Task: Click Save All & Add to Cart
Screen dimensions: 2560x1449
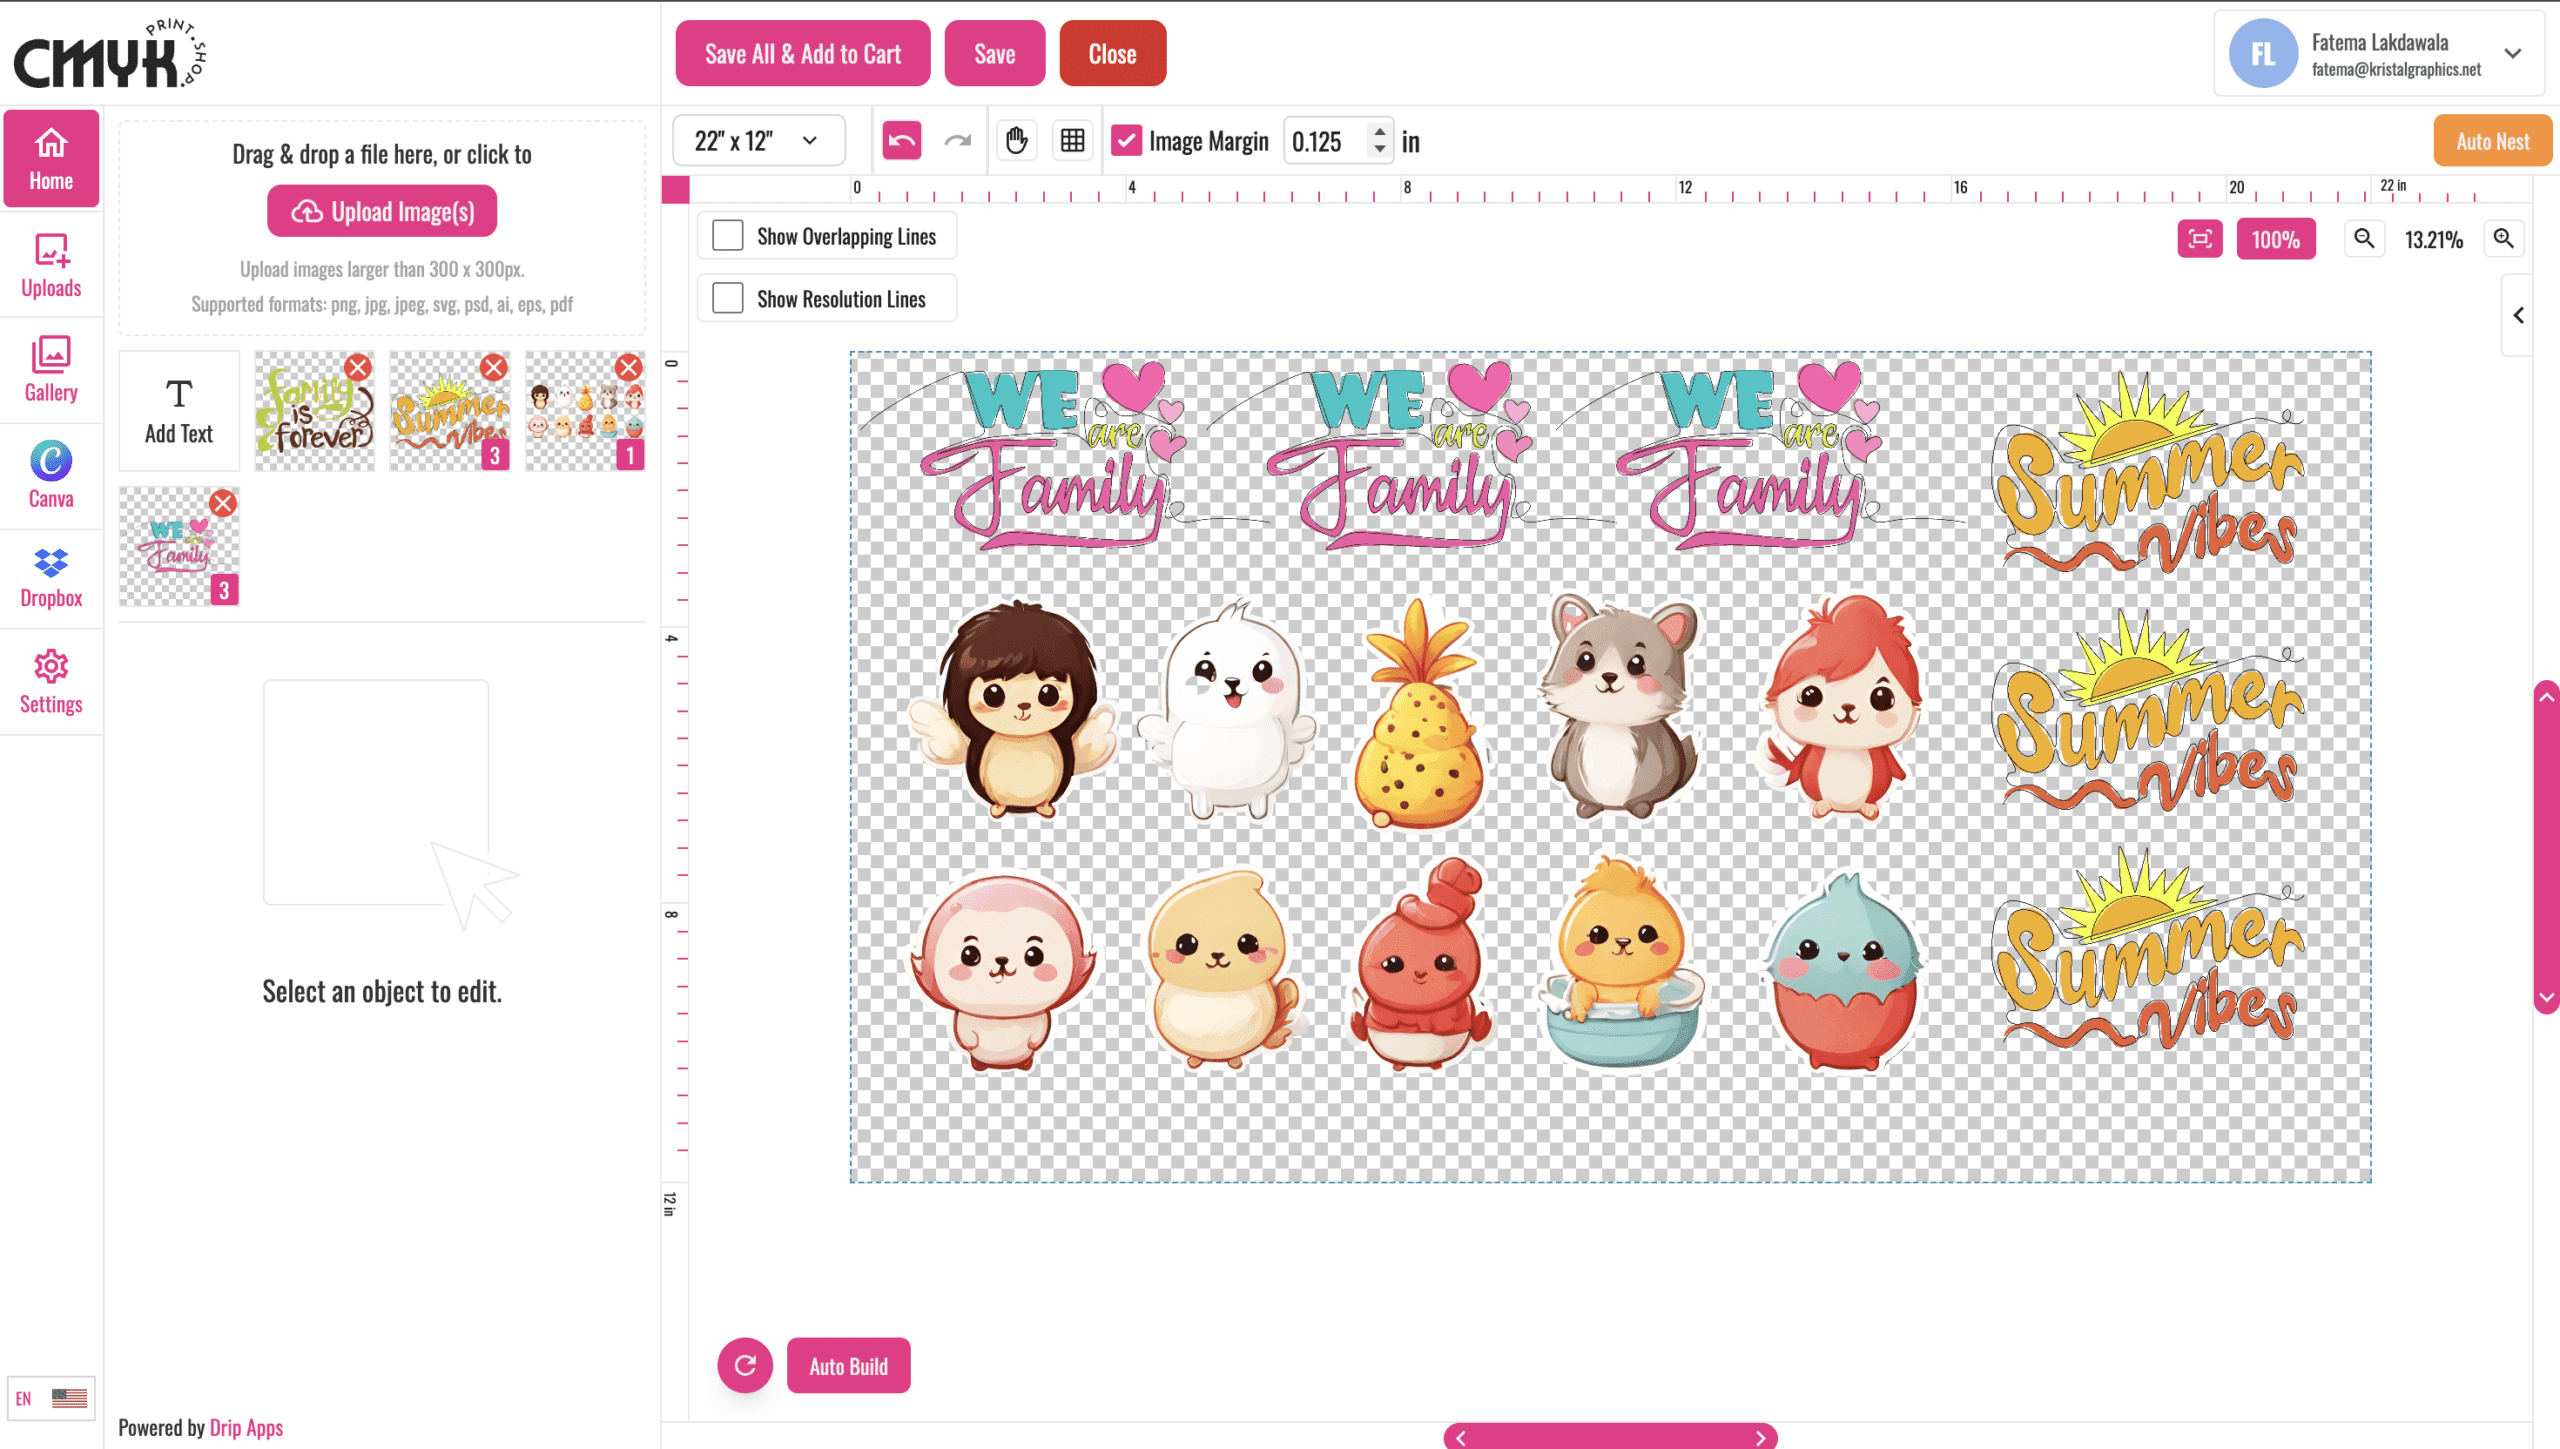Action: (x=802, y=54)
